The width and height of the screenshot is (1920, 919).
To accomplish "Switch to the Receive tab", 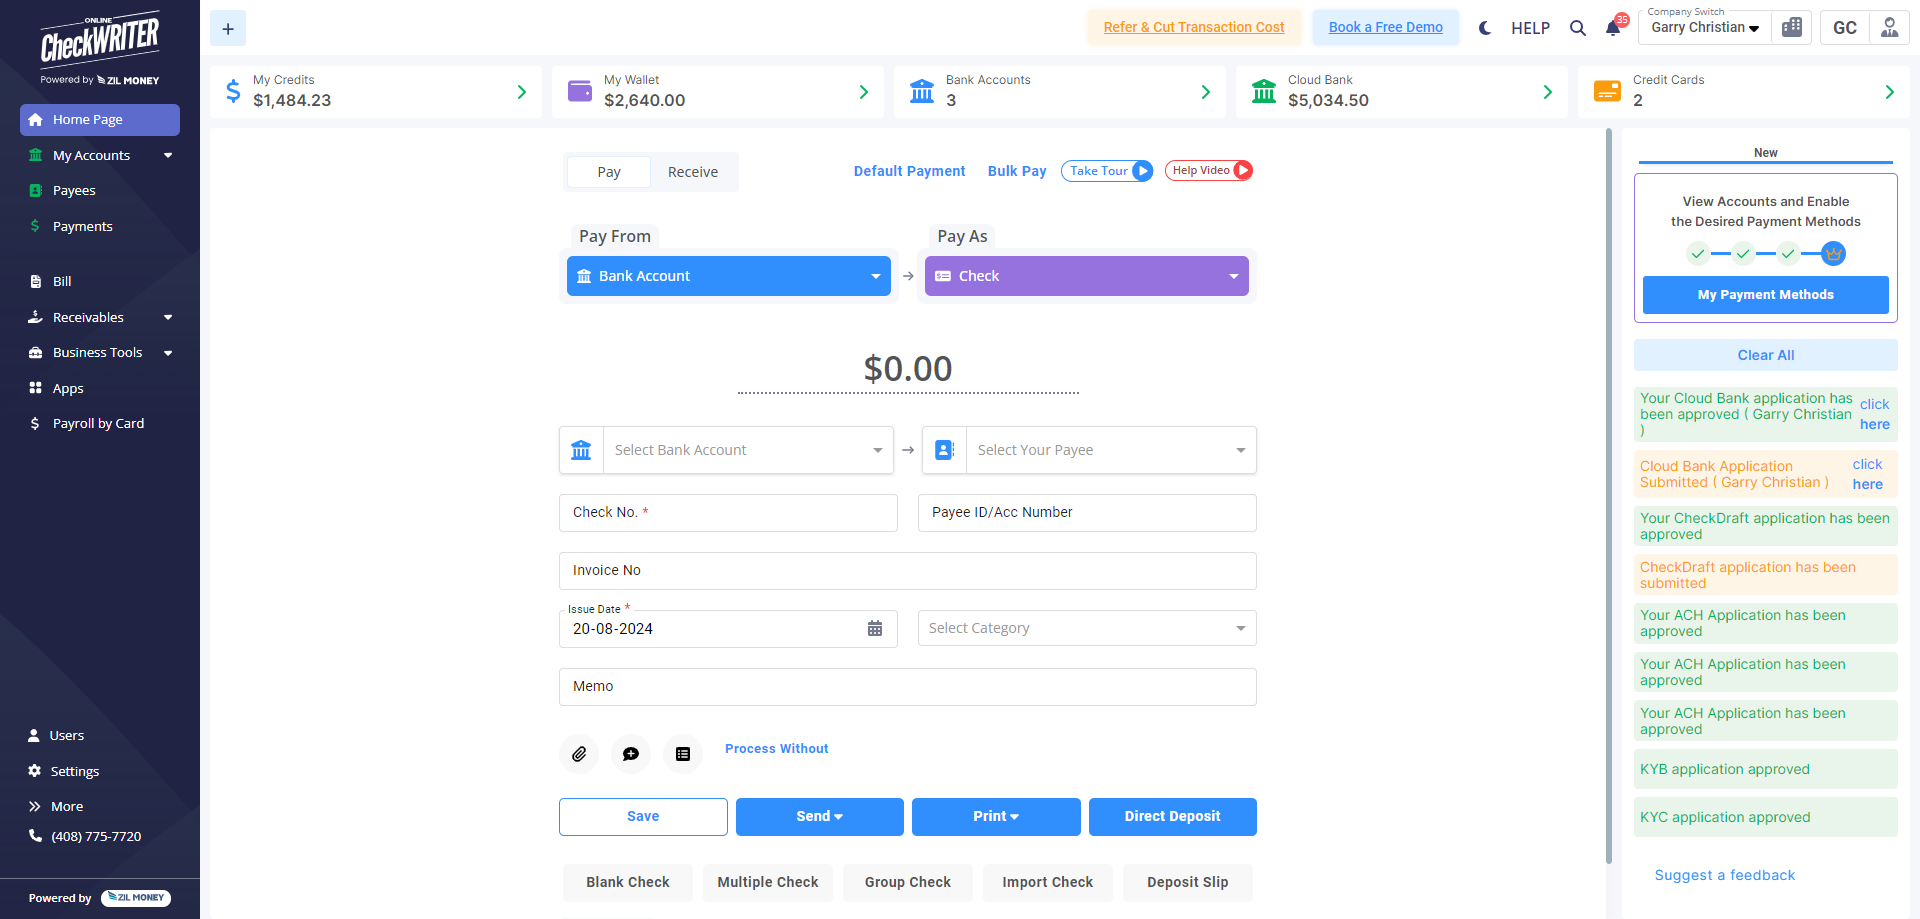I will coord(693,172).
